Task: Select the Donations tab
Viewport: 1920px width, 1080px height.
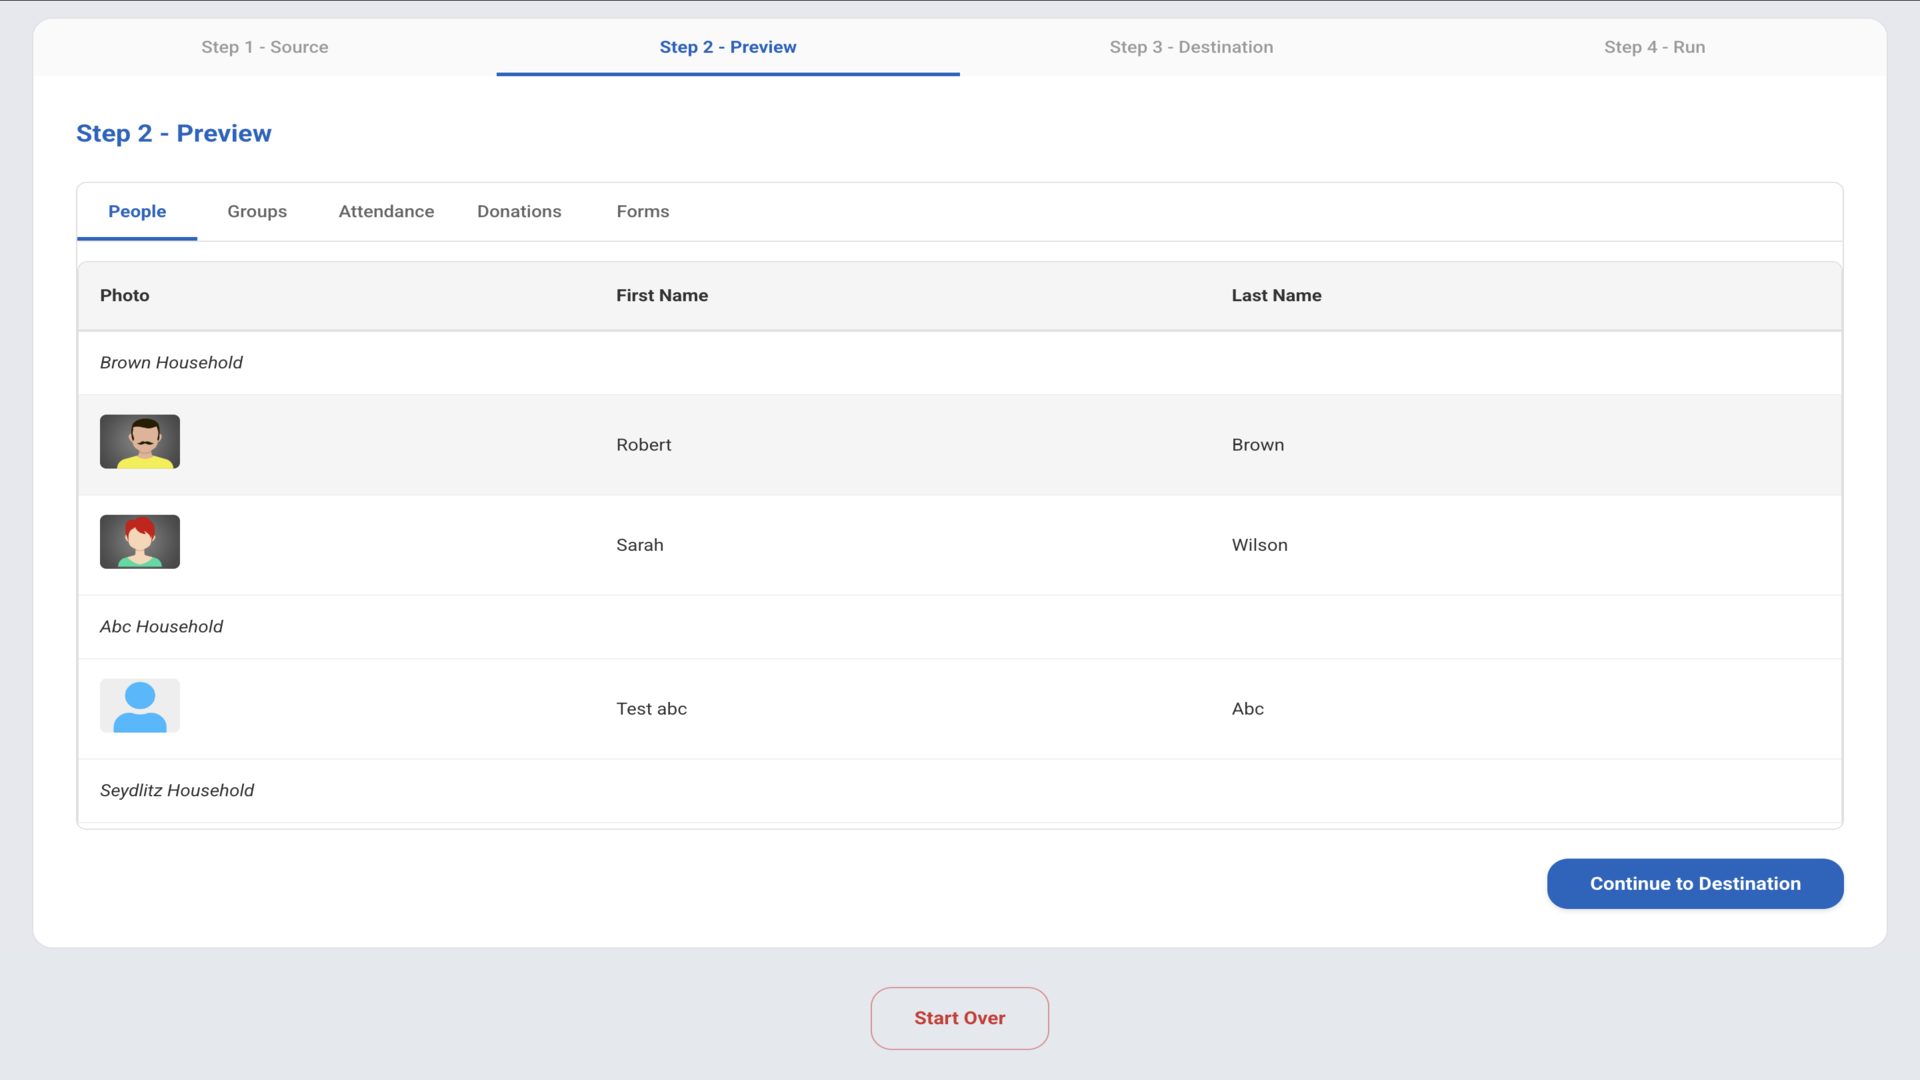Action: (519, 211)
